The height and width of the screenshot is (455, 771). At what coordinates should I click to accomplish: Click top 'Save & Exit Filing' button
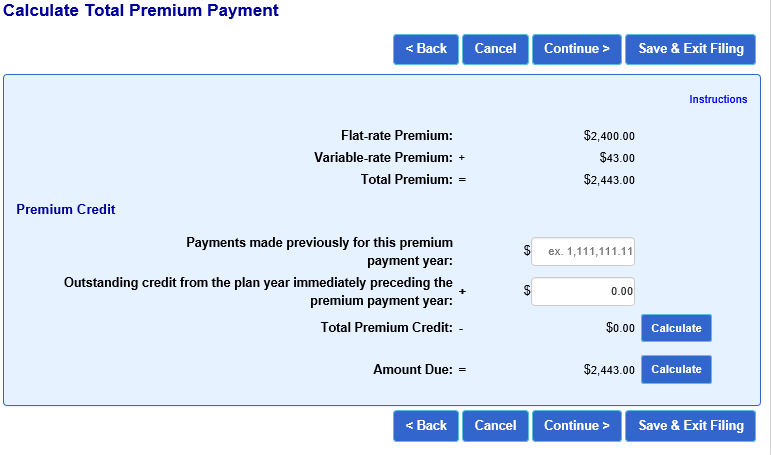pos(691,49)
